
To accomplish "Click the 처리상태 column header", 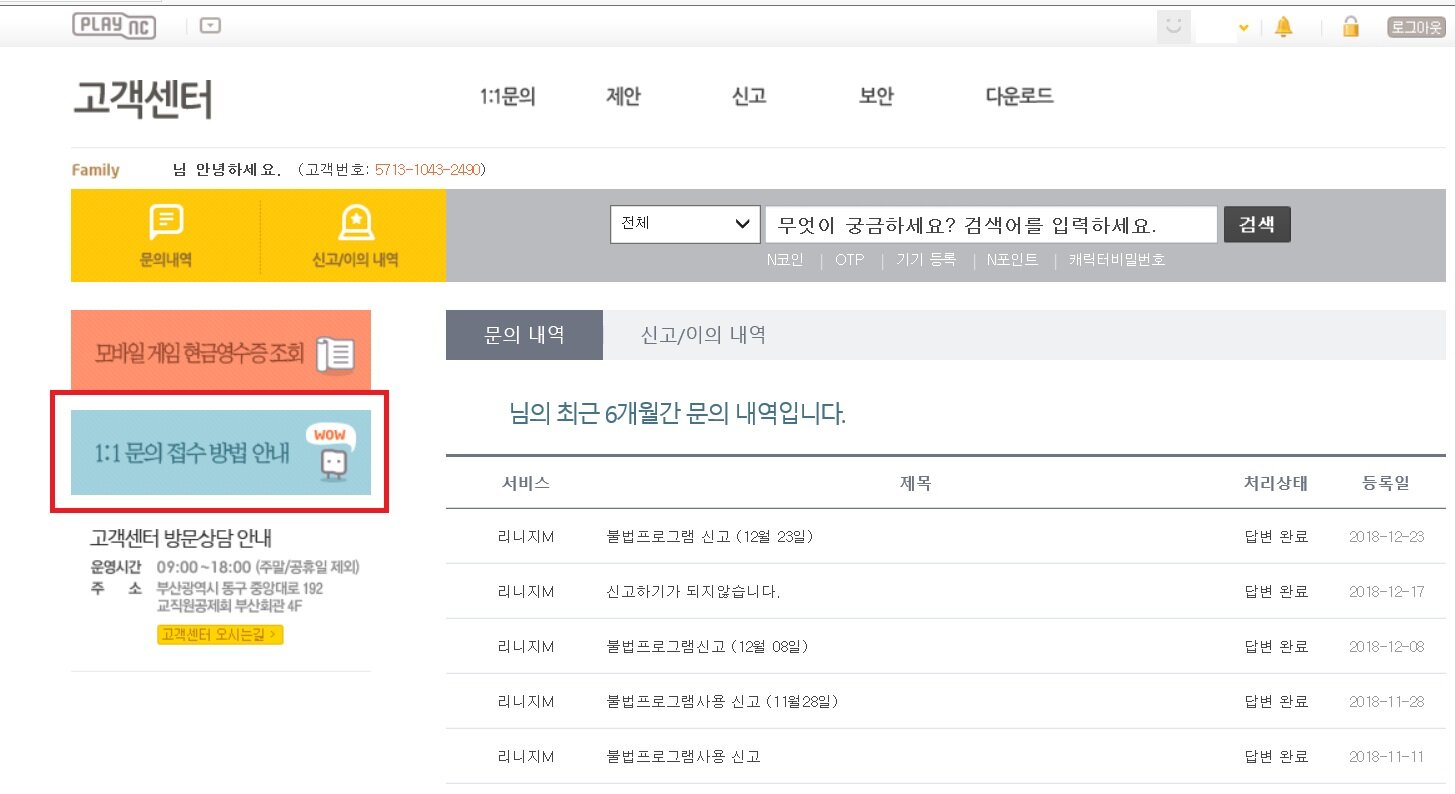I will [1276, 483].
